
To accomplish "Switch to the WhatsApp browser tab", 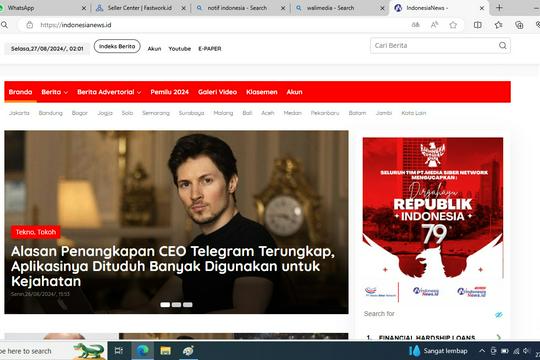I will tap(41, 8).
